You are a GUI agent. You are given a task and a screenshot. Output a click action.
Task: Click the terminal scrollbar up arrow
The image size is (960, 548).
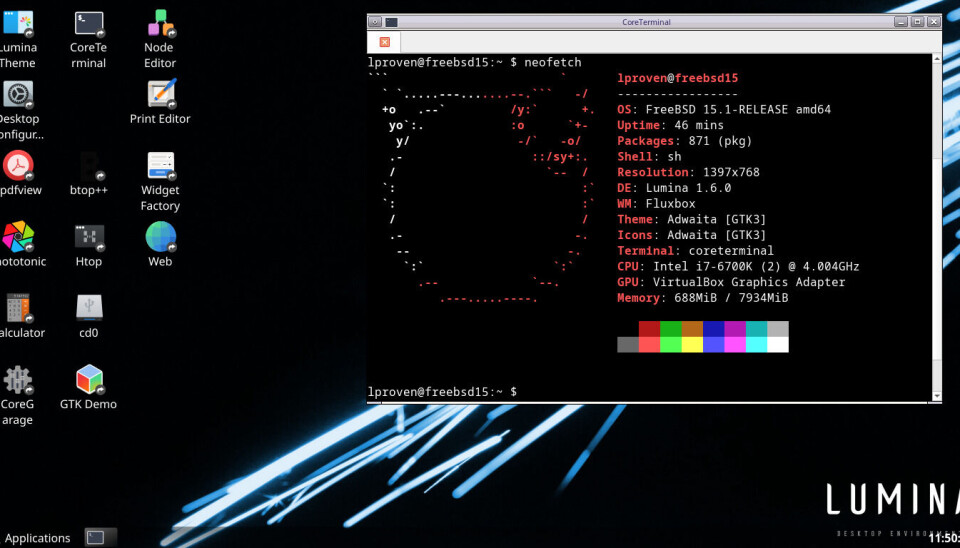[x=936, y=59]
